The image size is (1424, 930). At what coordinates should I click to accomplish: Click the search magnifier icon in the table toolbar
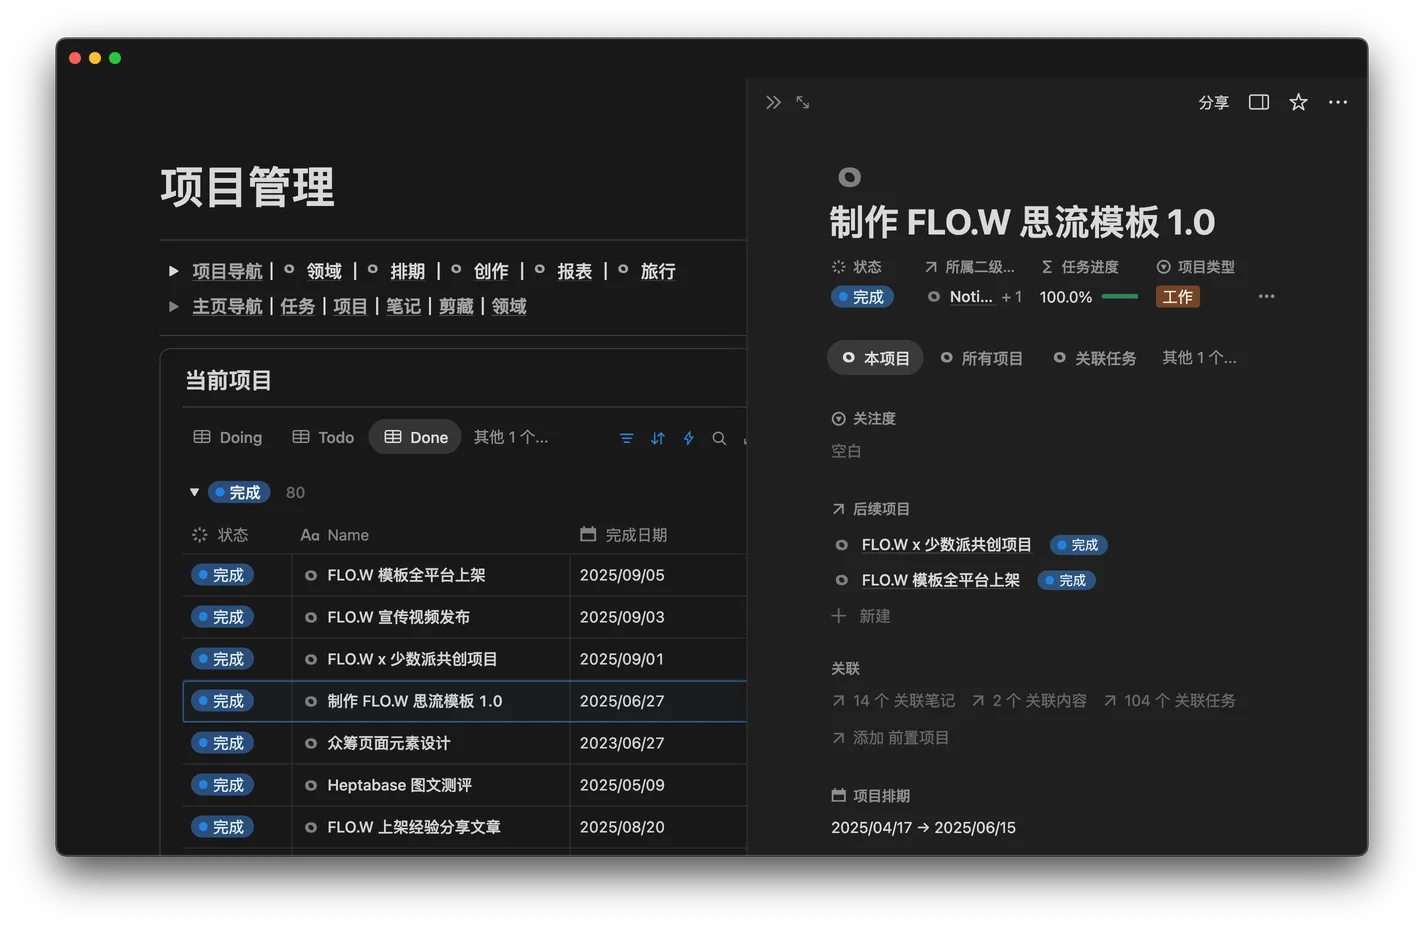click(x=719, y=437)
